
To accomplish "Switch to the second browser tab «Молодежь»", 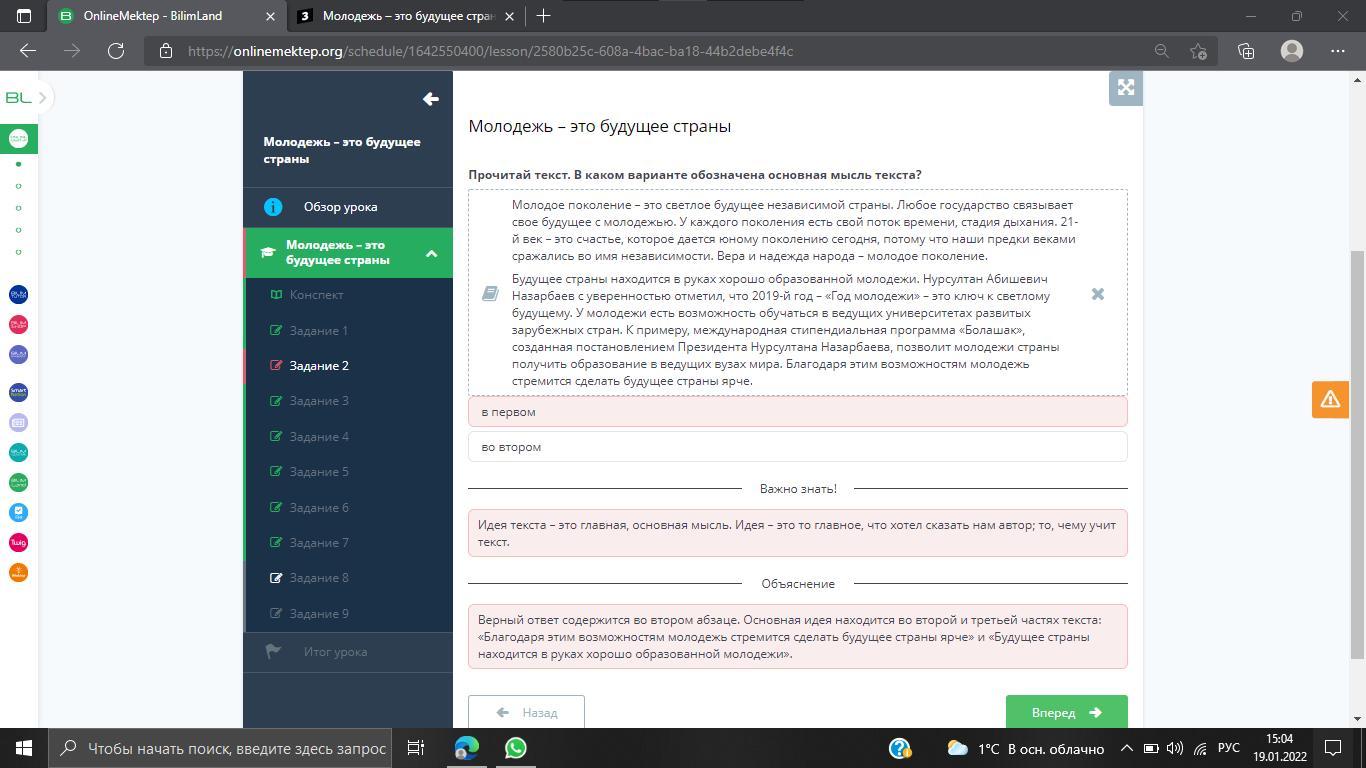I will click(408, 16).
